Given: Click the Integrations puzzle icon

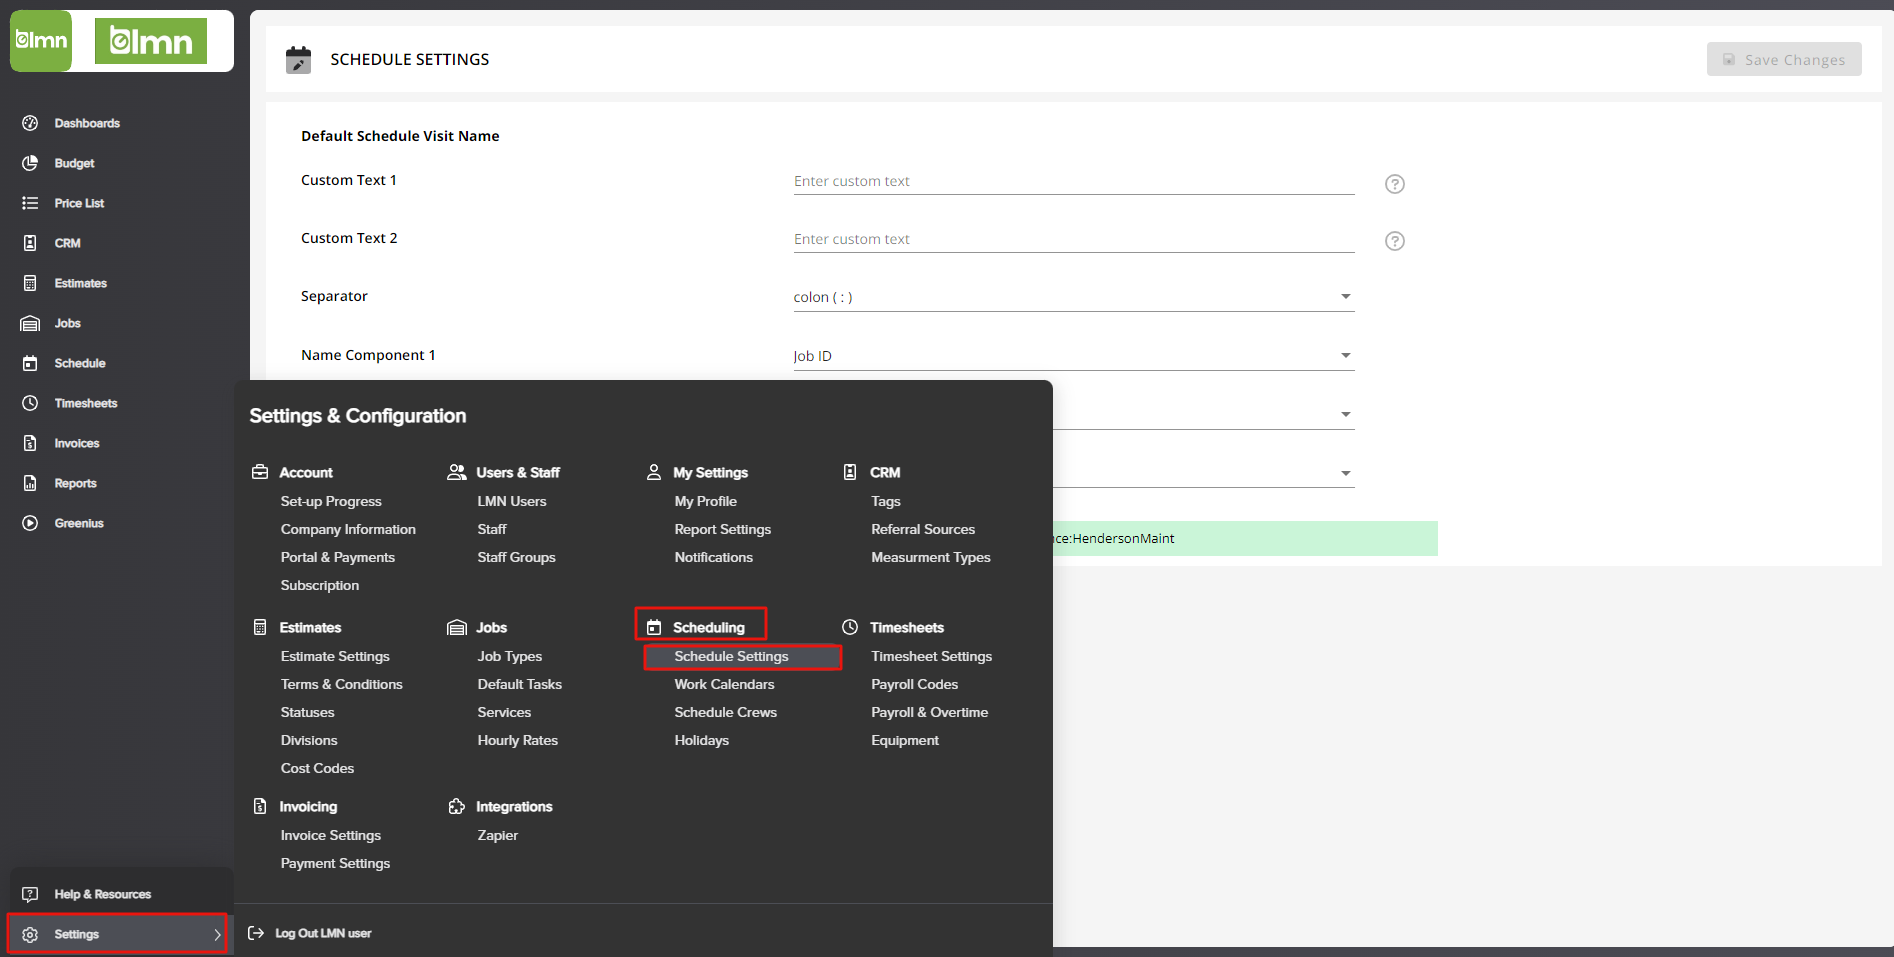Looking at the screenshot, I should (x=457, y=806).
